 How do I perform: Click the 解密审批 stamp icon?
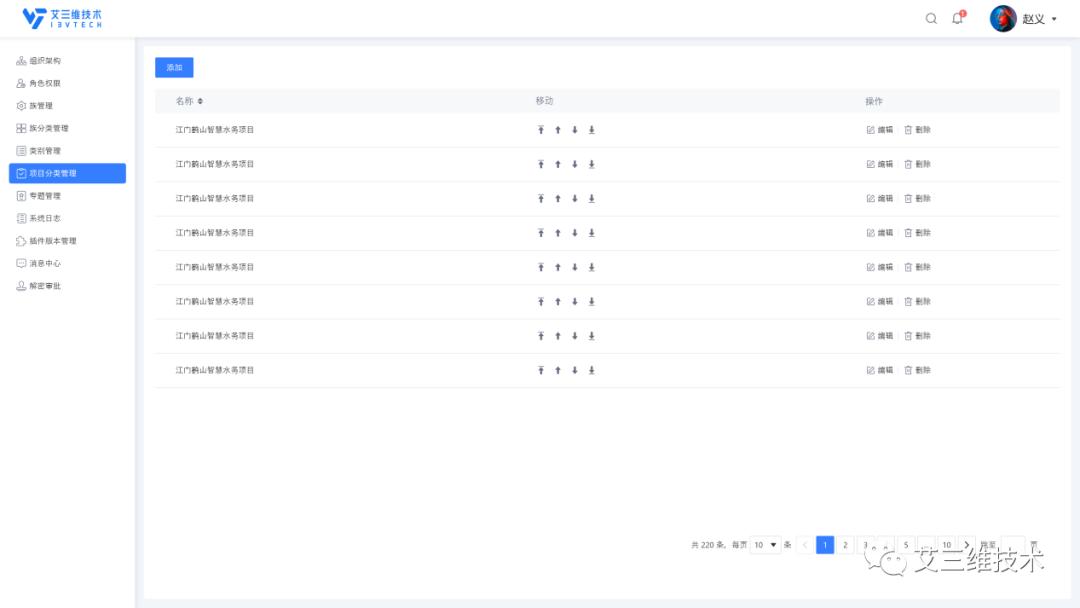click(x=21, y=286)
